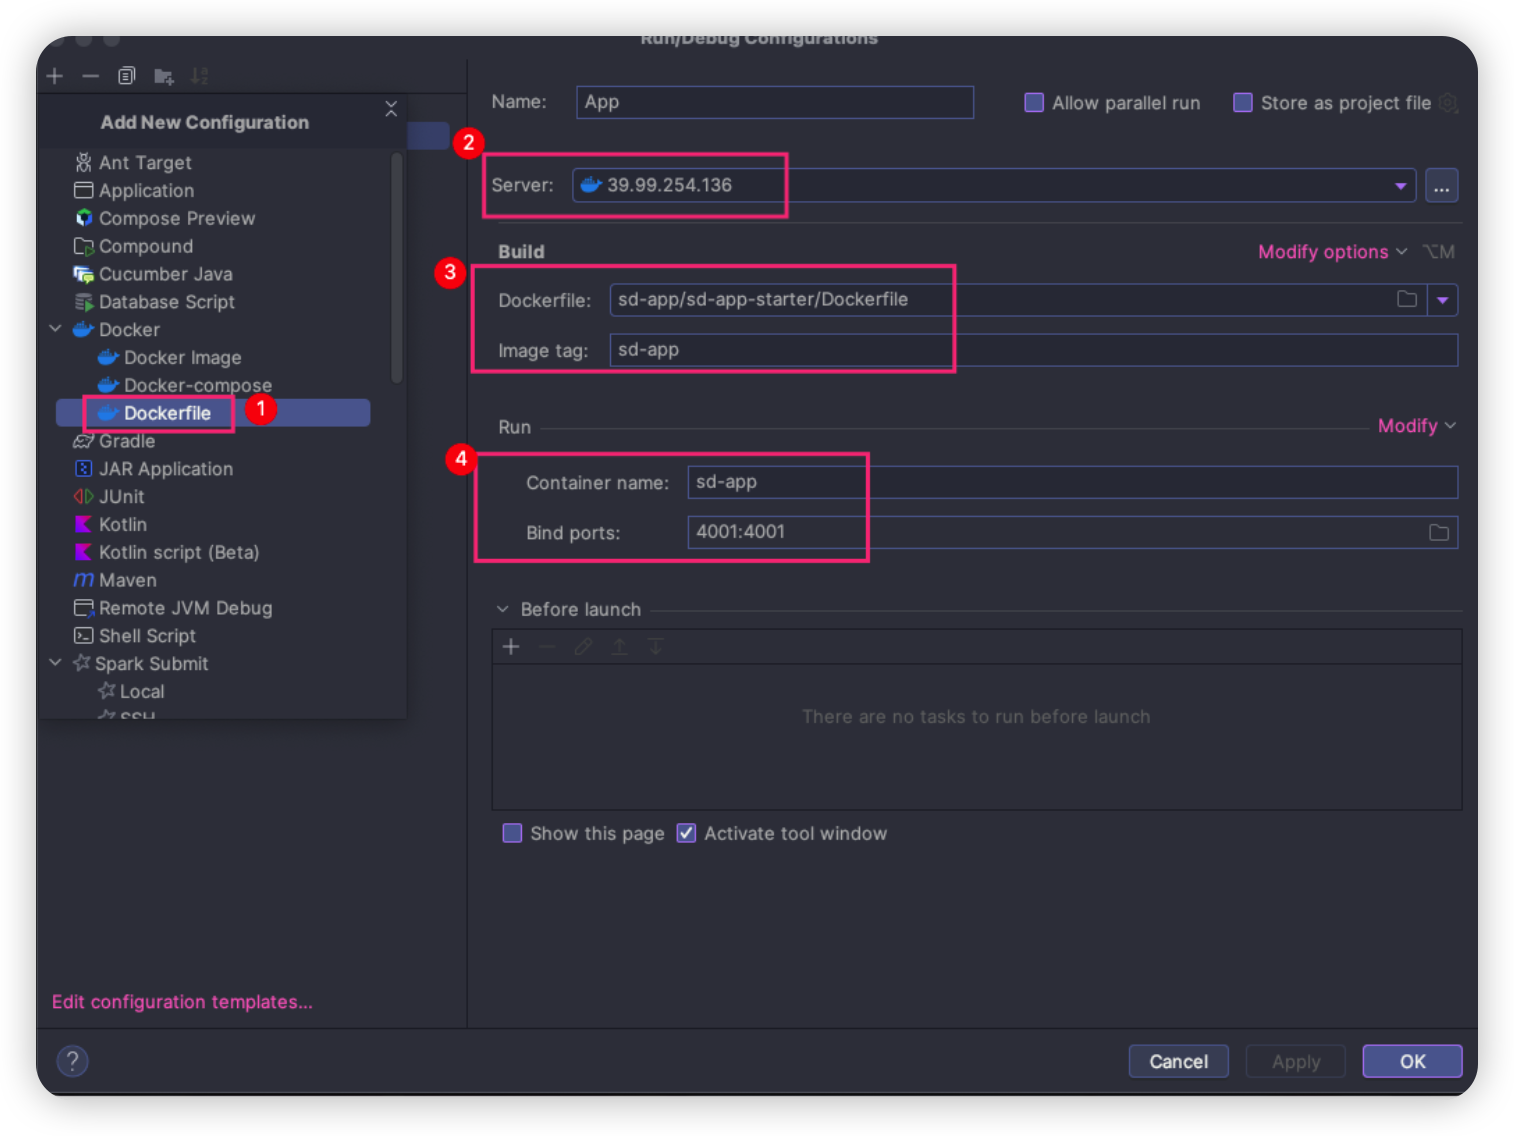Click the copy configuration icon

pyautogui.click(x=127, y=76)
